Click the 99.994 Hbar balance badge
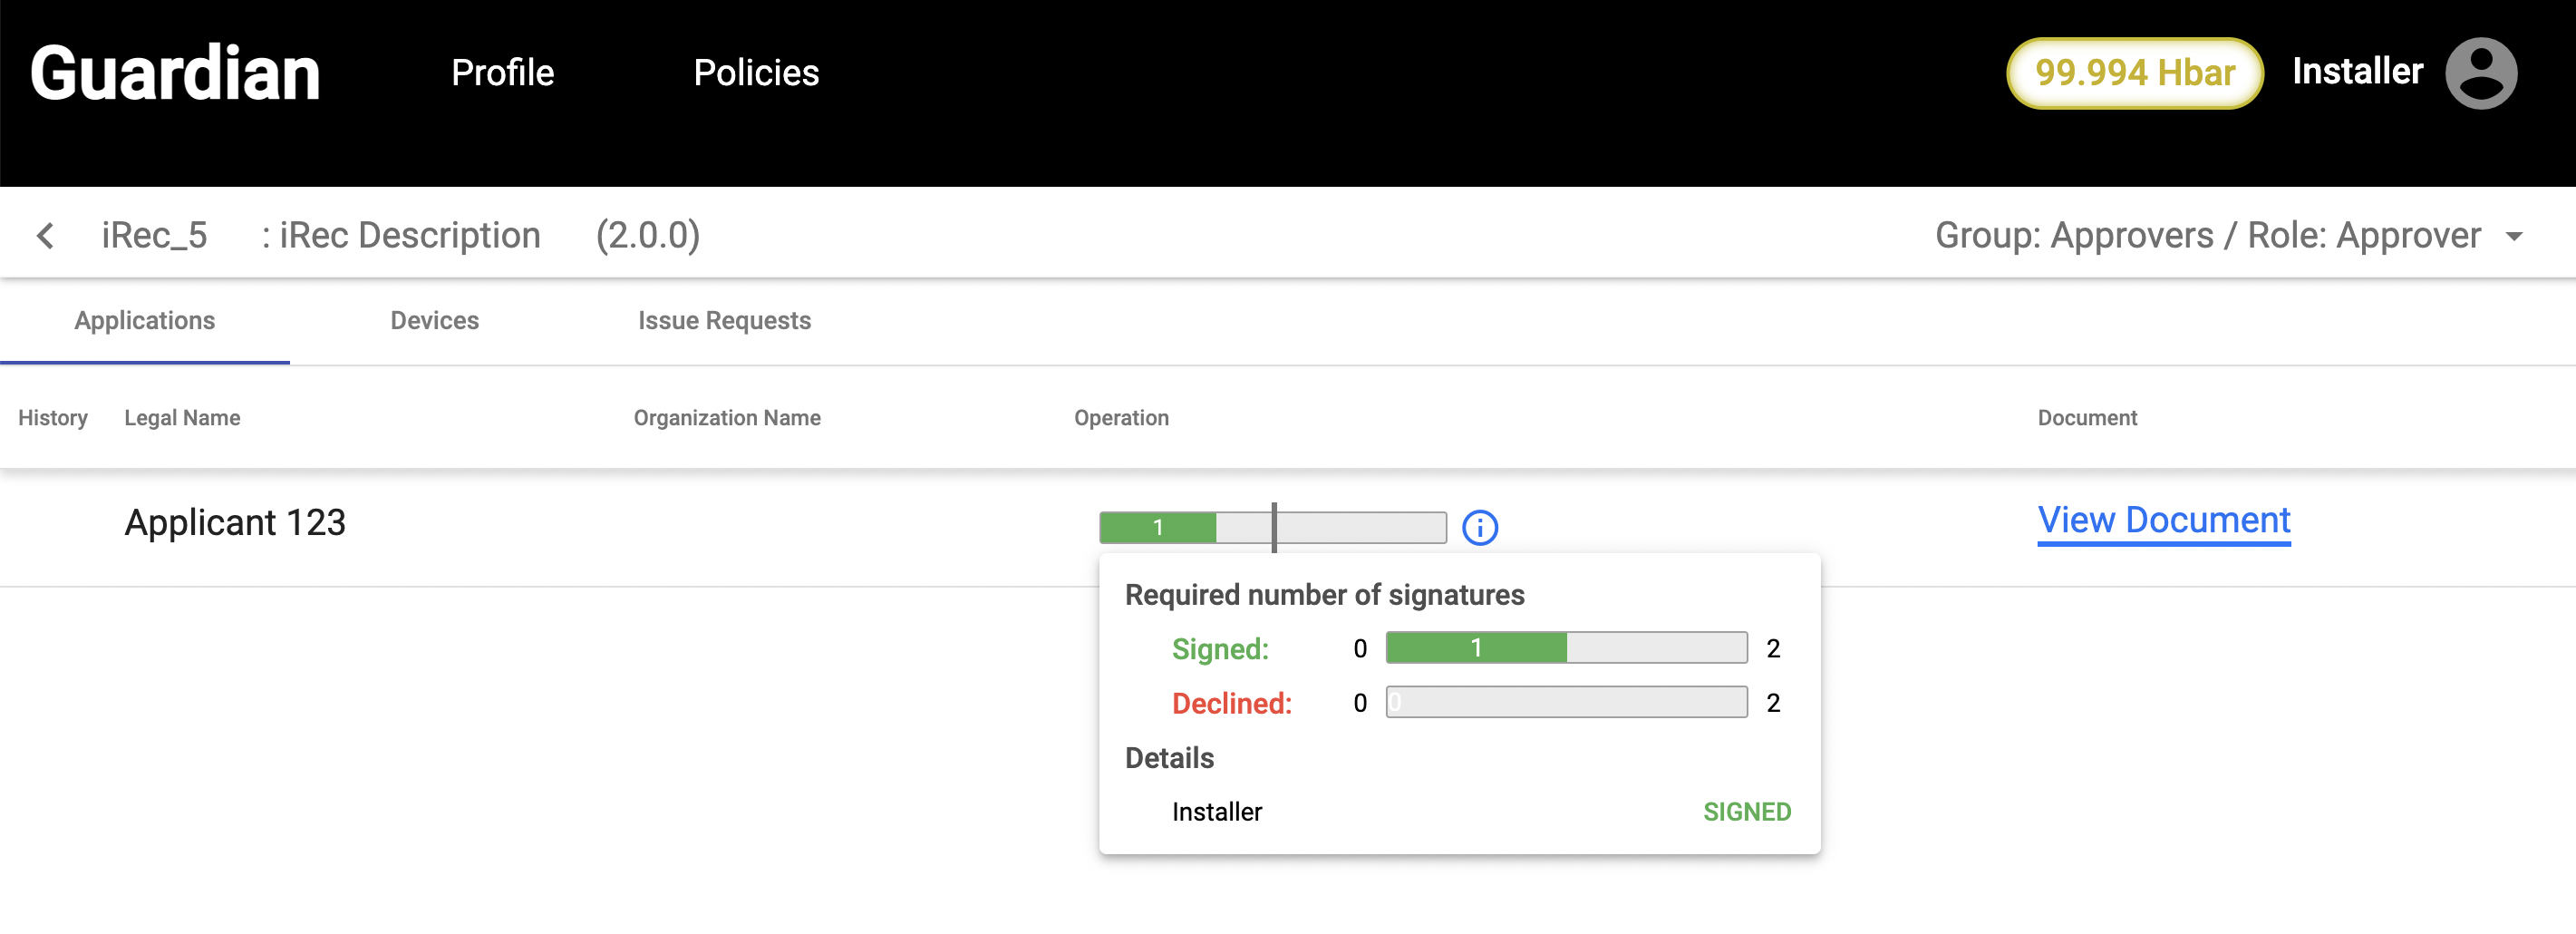The height and width of the screenshot is (934, 2576). coord(2134,73)
